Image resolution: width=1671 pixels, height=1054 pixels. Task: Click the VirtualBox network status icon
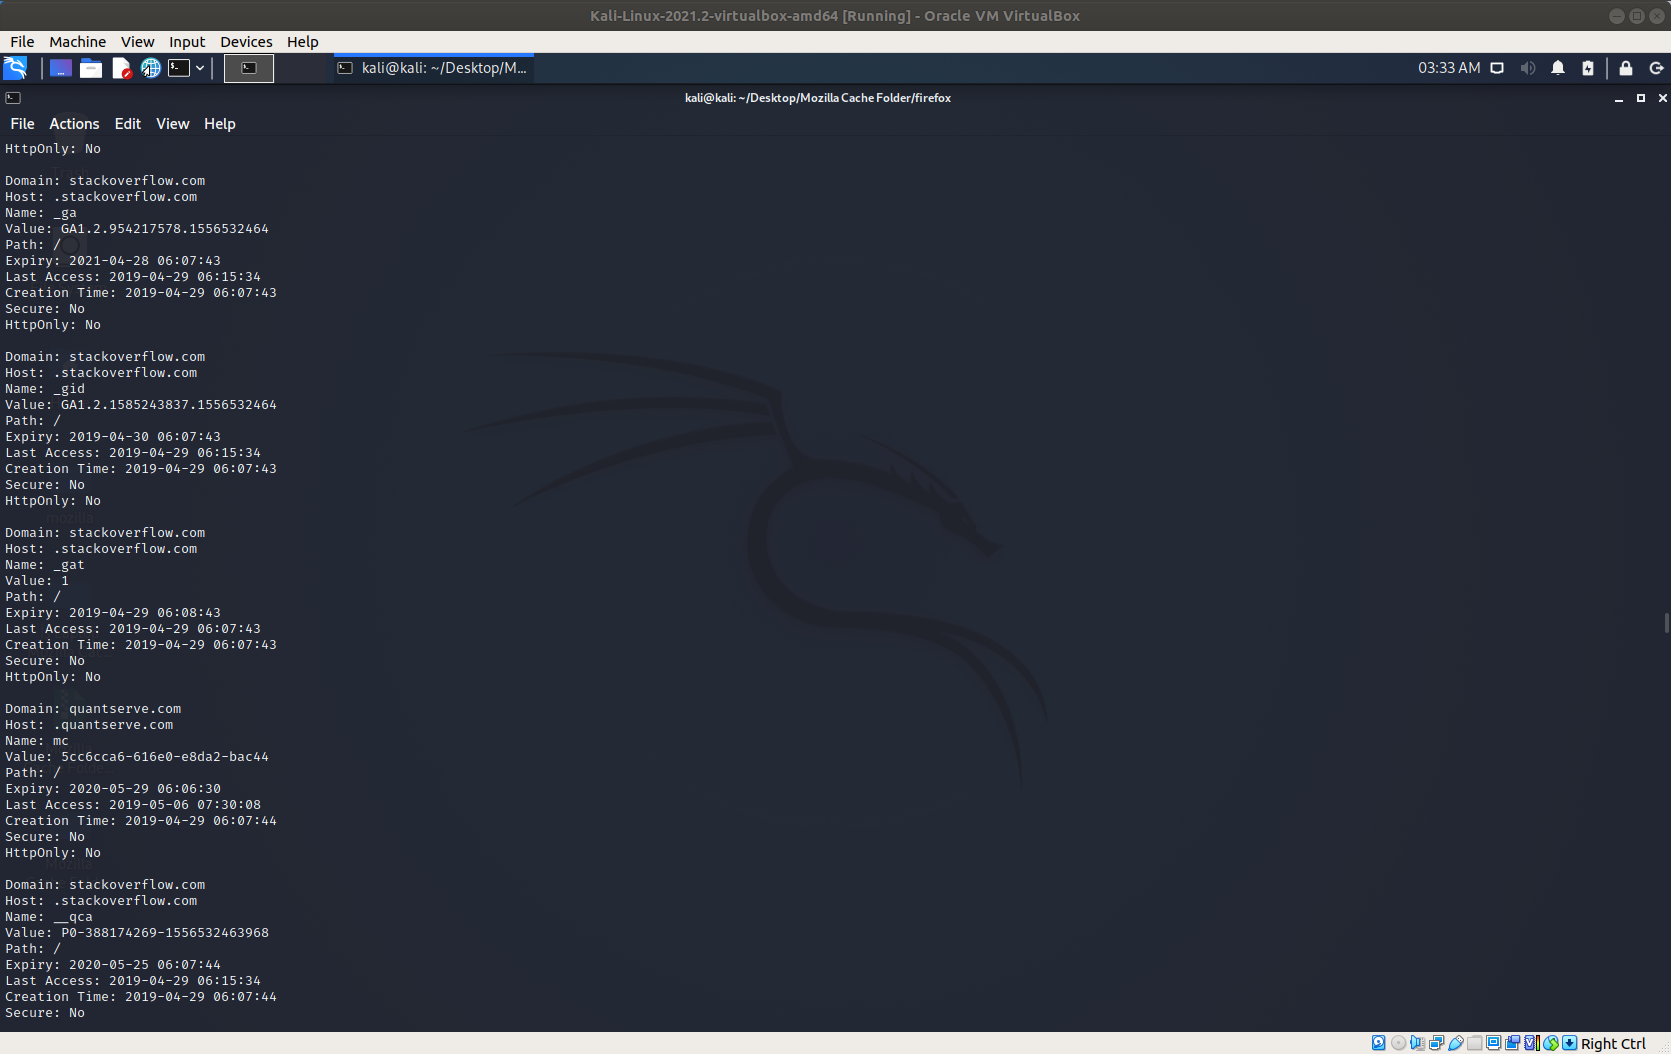[x=1436, y=1043]
